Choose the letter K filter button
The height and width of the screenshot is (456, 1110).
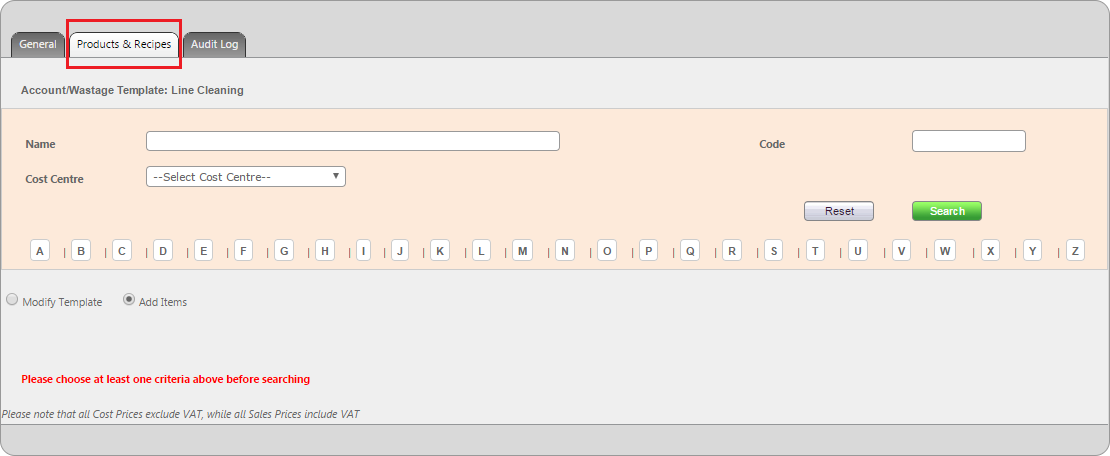click(440, 251)
